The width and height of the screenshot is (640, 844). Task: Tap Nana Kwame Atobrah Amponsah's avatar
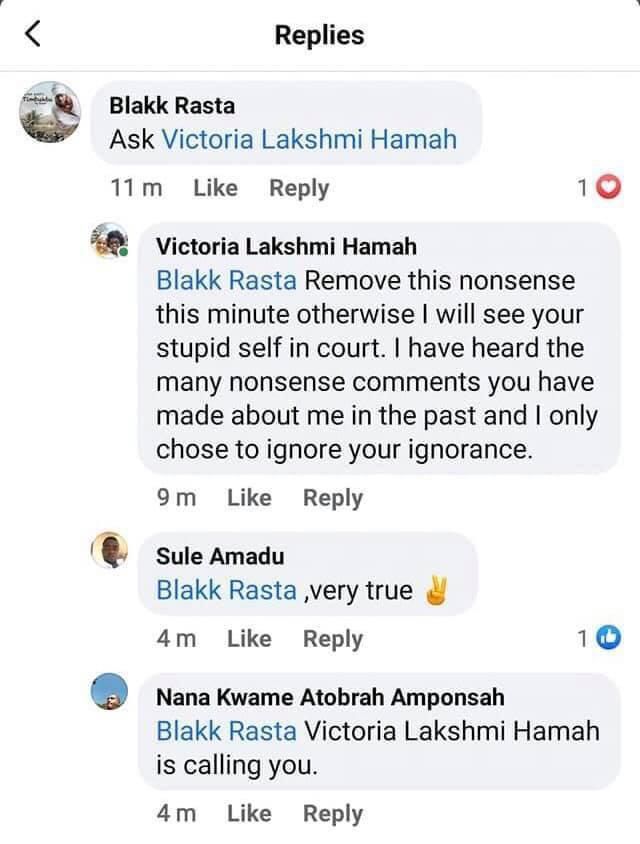point(111,693)
